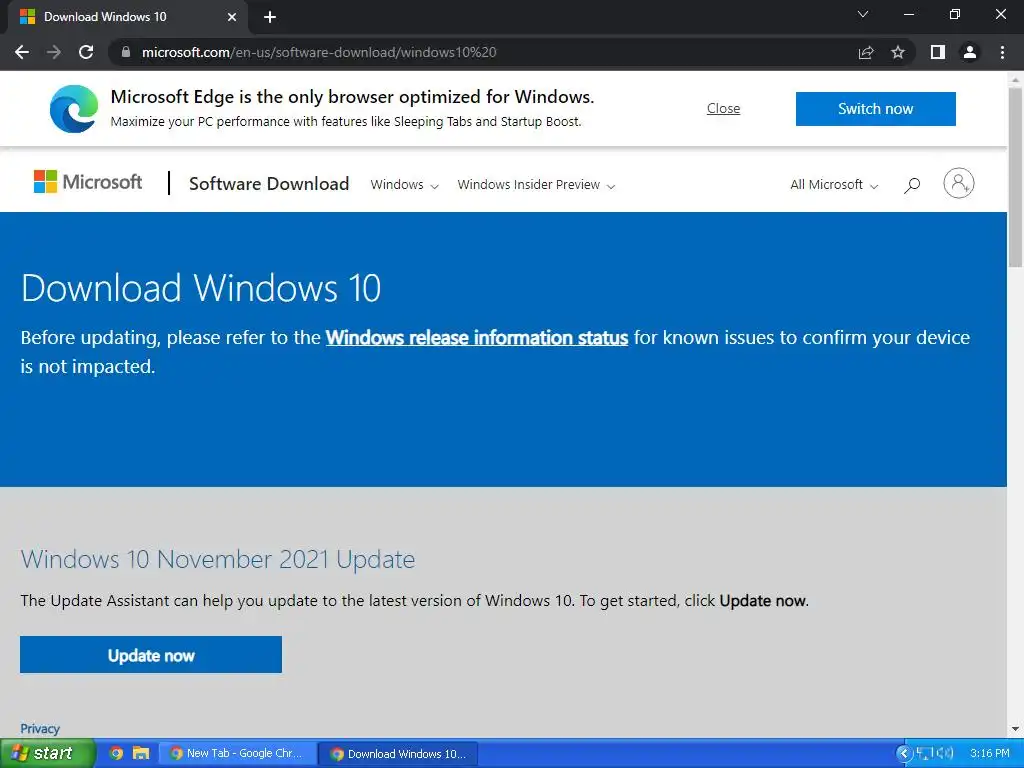Open the Privacy link at page bottom
The image size is (1024, 768).
click(x=40, y=728)
